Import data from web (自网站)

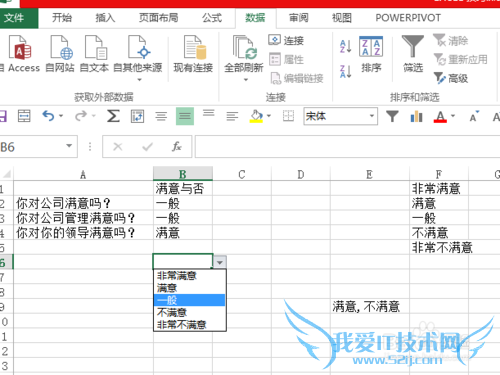click(x=60, y=53)
